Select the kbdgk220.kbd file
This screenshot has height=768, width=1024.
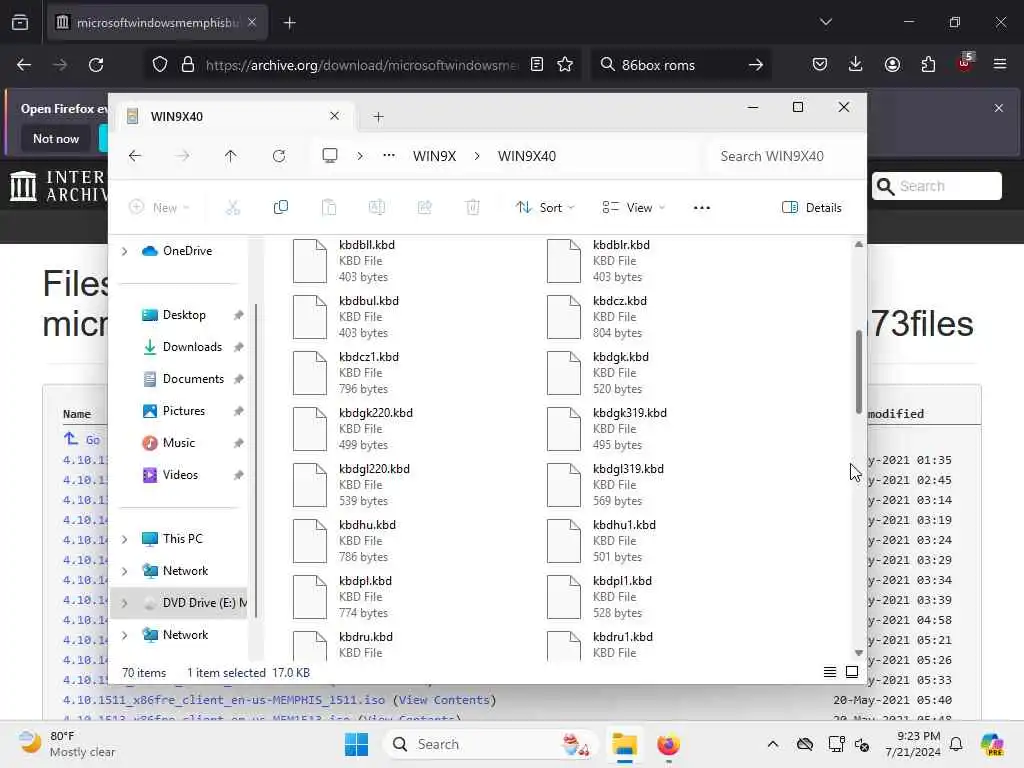[411, 428]
